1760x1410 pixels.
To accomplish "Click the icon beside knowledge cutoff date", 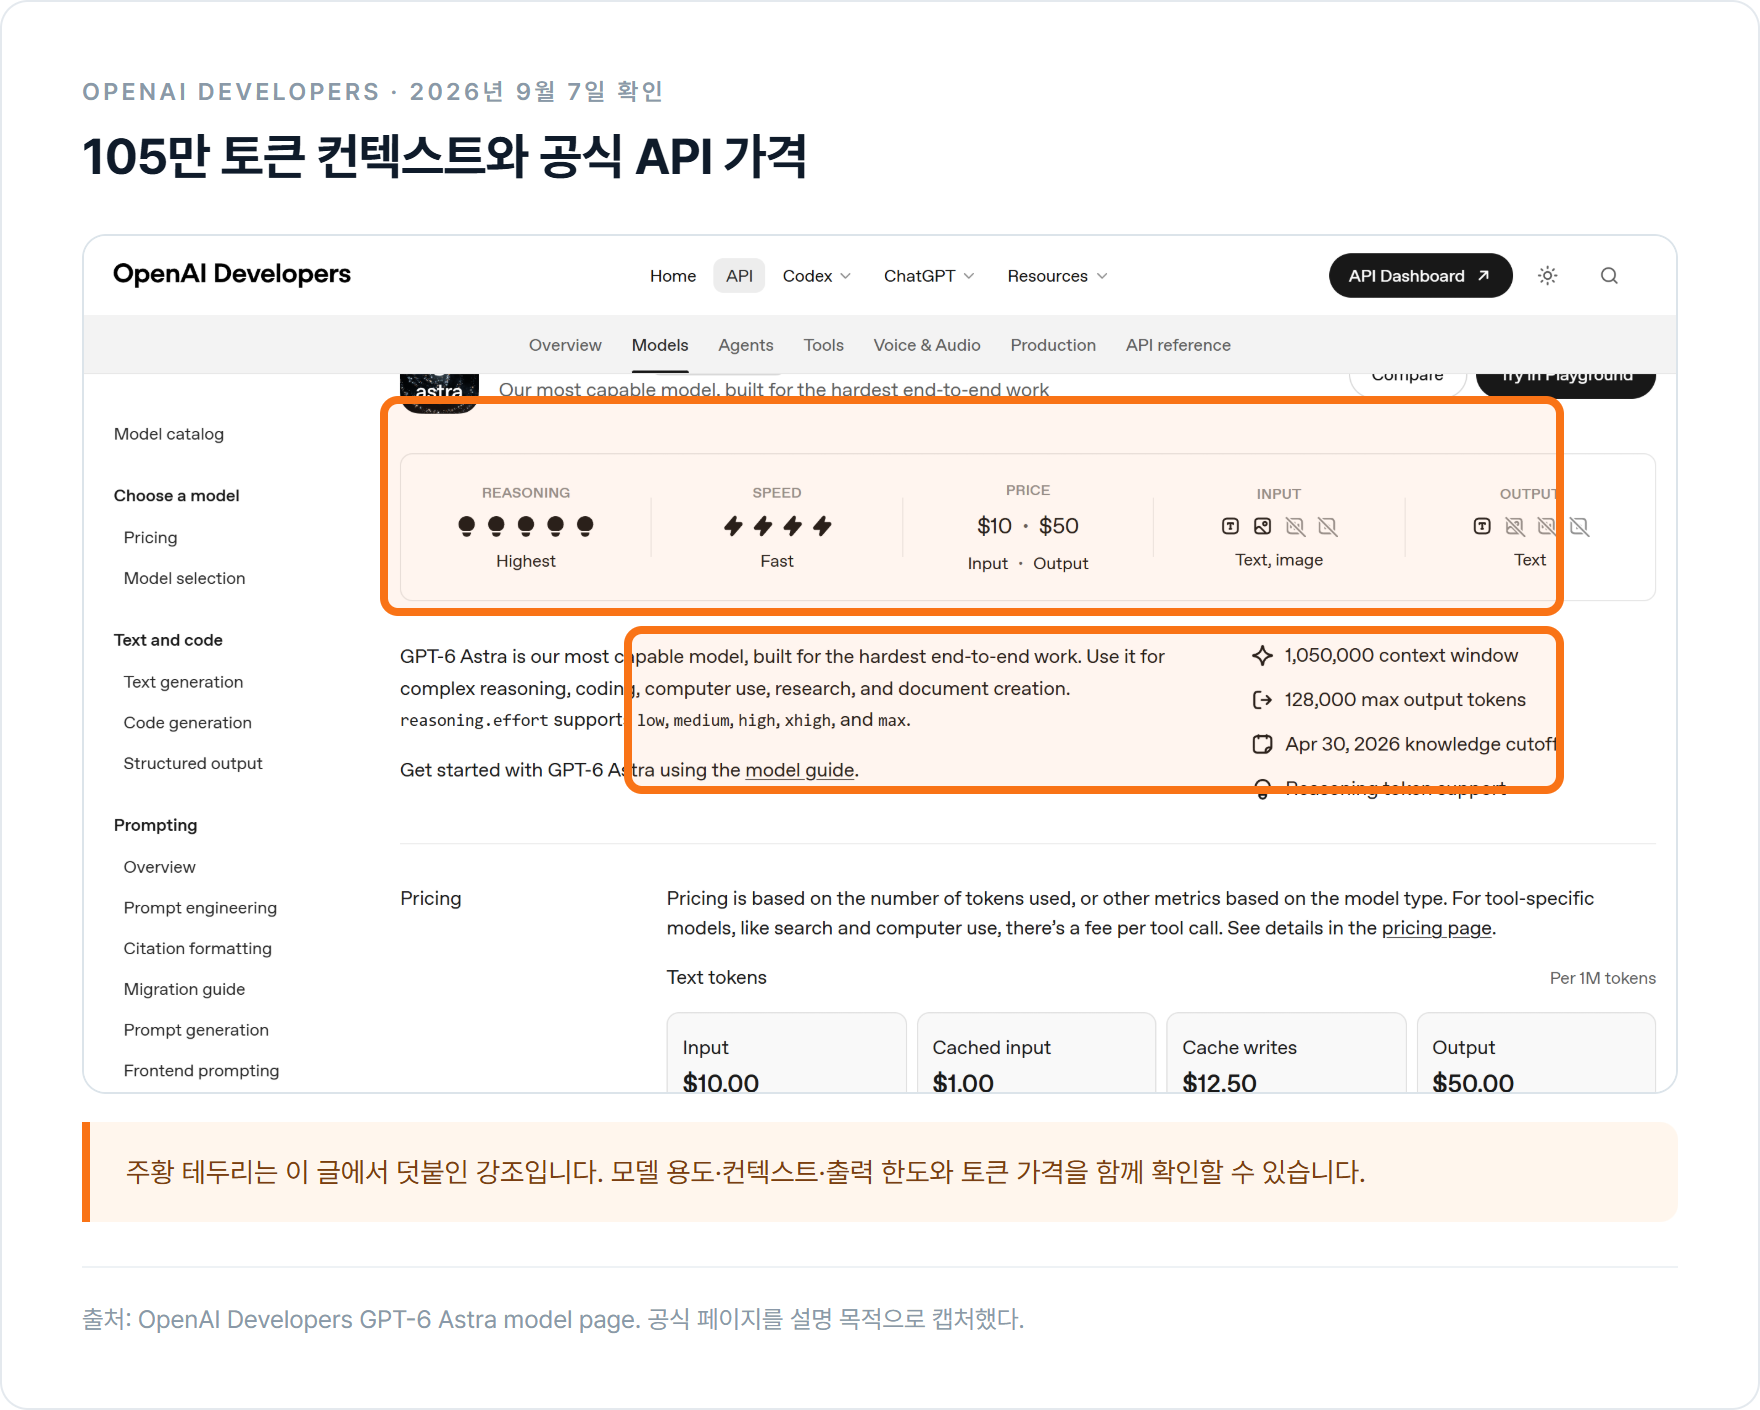I will 1263,744.
